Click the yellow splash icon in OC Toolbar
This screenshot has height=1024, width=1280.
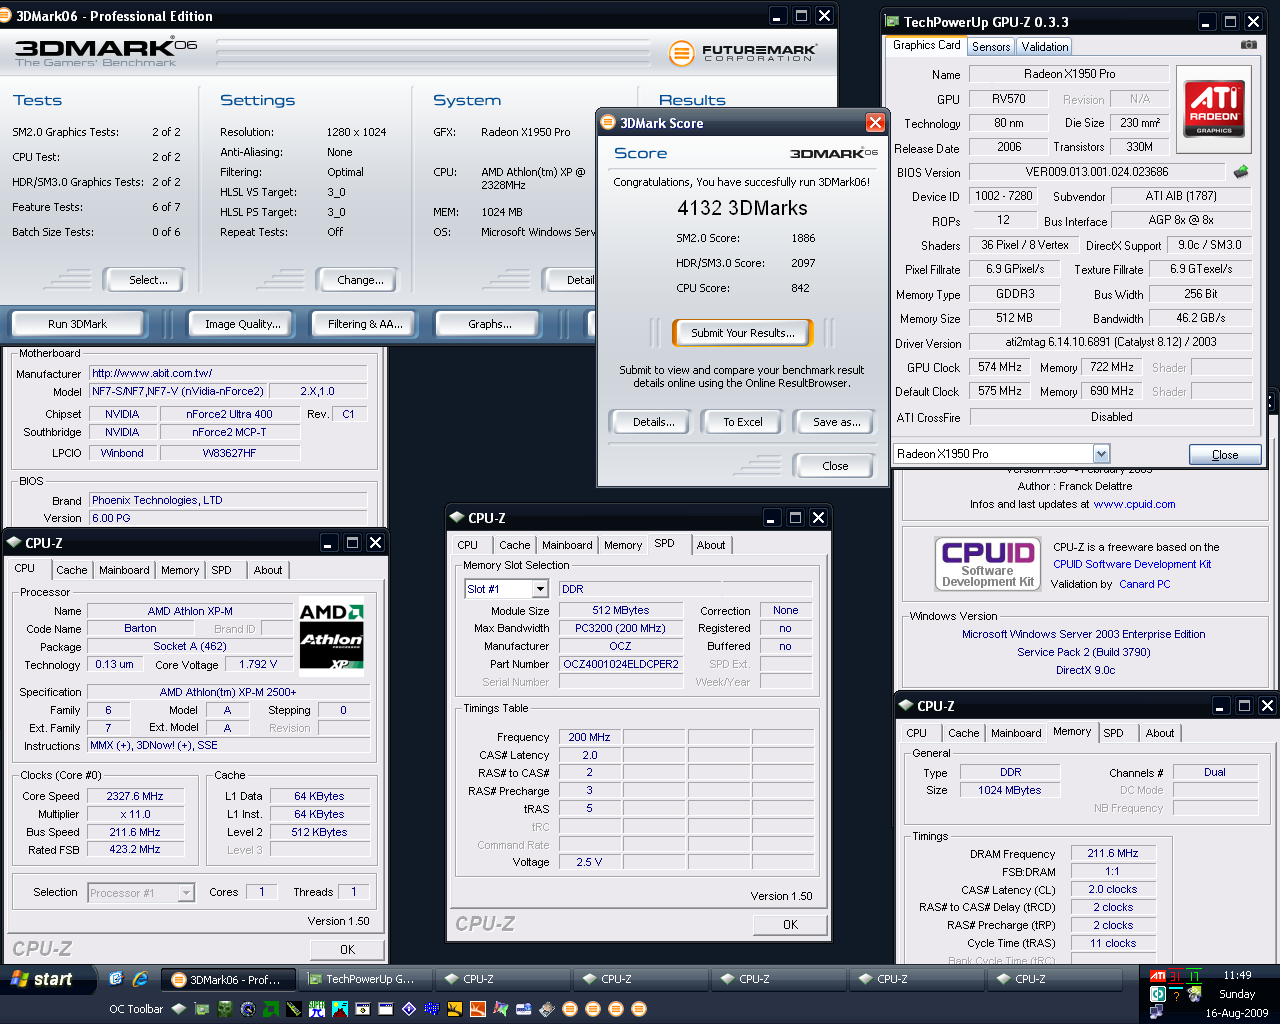click(x=455, y=1009)
